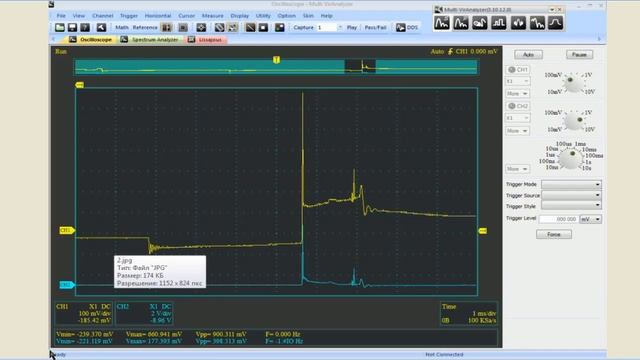
Task: Switch to the Oscilloscope tab
Action: click(91, 40)
